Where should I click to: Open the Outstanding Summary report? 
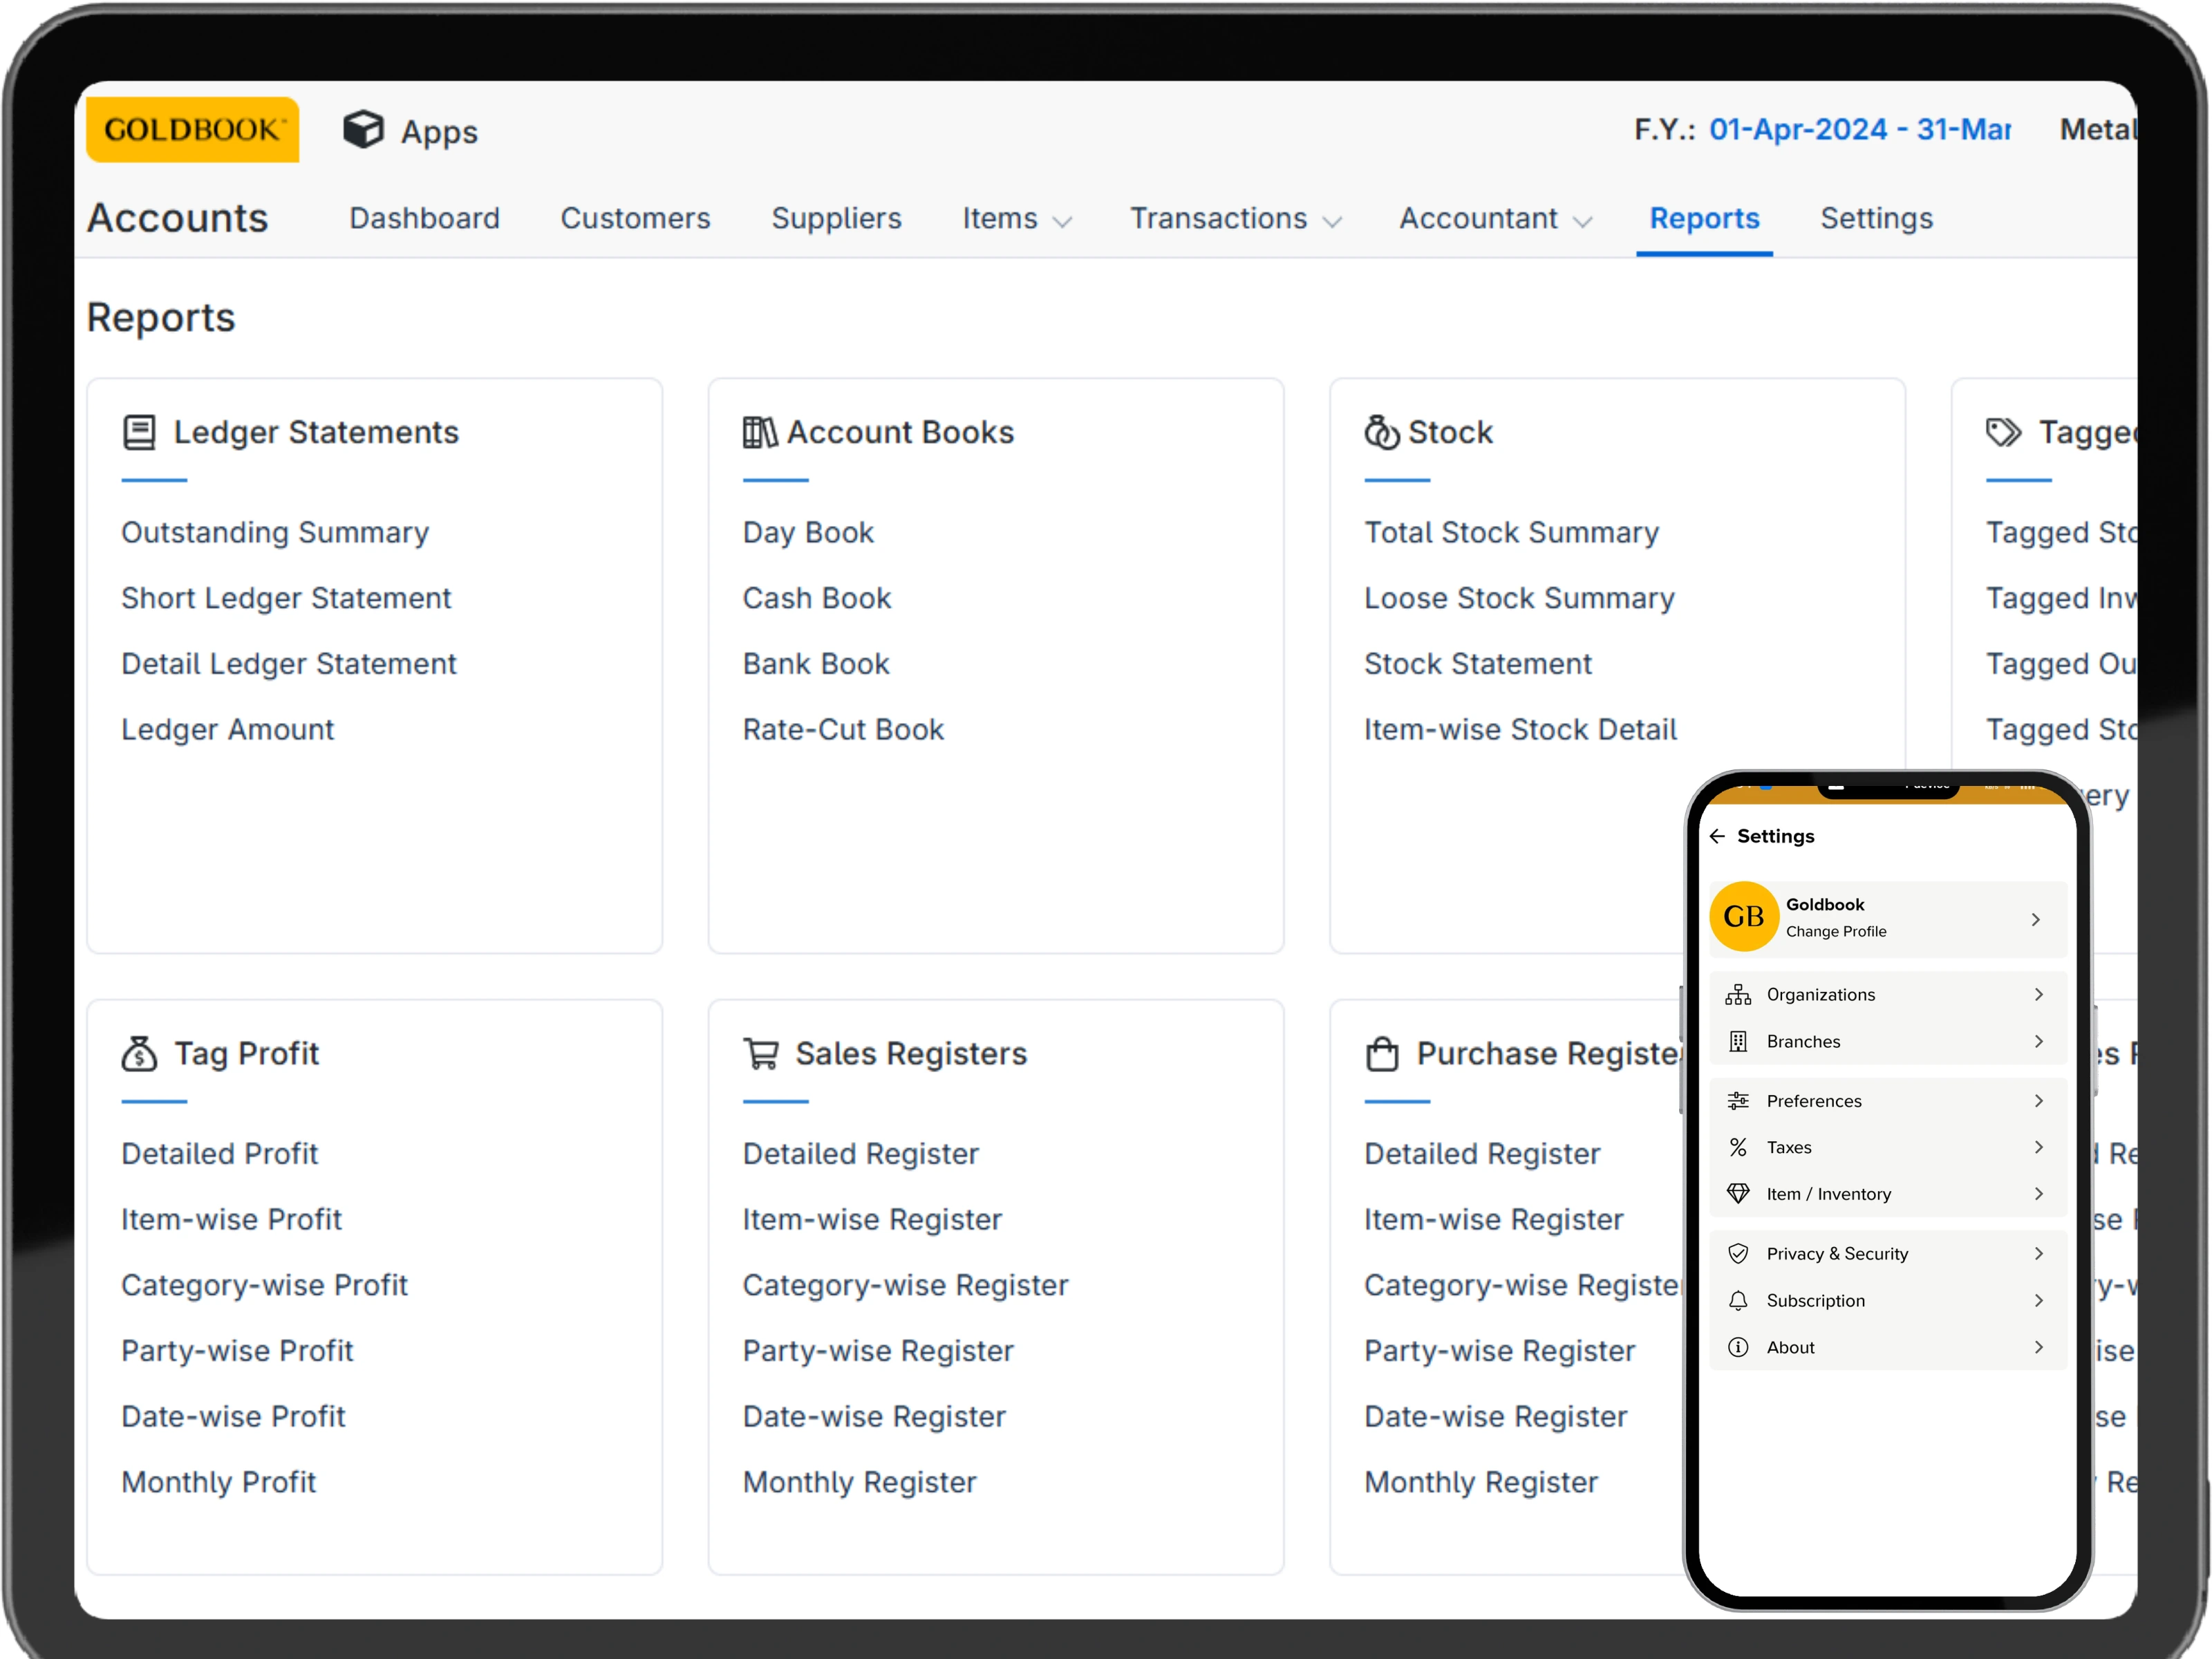275,532
